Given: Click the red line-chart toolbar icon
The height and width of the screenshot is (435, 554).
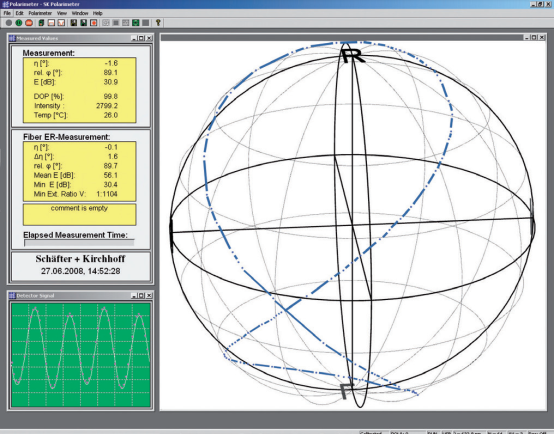Looking at the screenshot, I should click(61, 23).
